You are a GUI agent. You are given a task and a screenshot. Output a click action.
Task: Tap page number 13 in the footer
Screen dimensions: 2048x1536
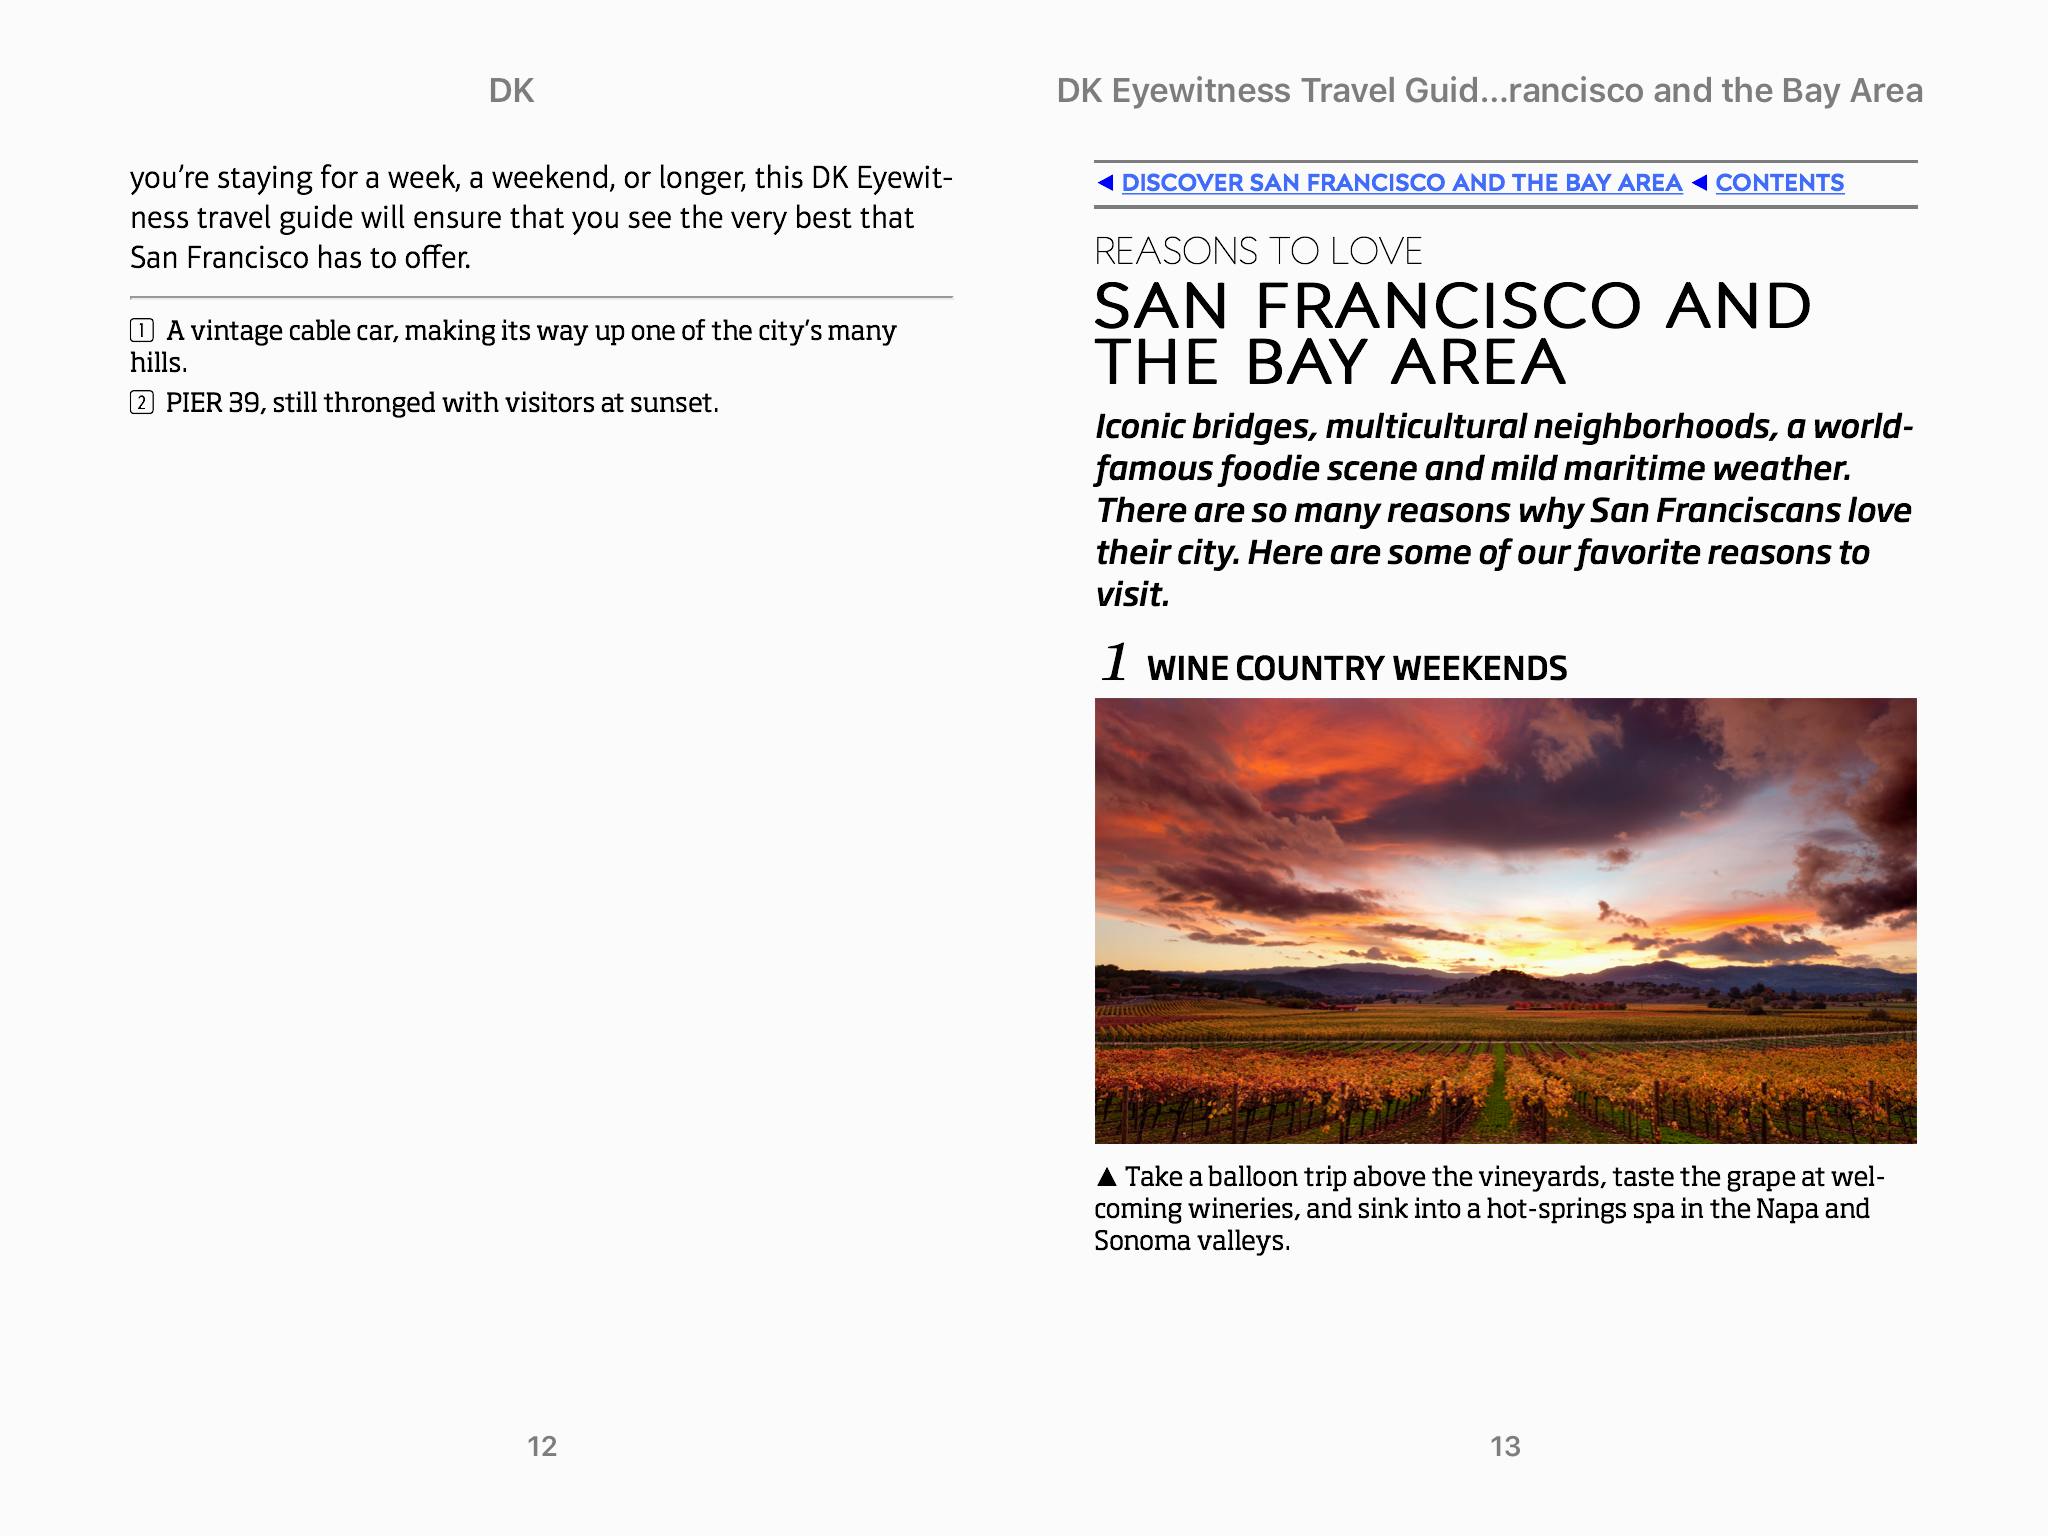pyautogui.click(x=1504, y=1446)
